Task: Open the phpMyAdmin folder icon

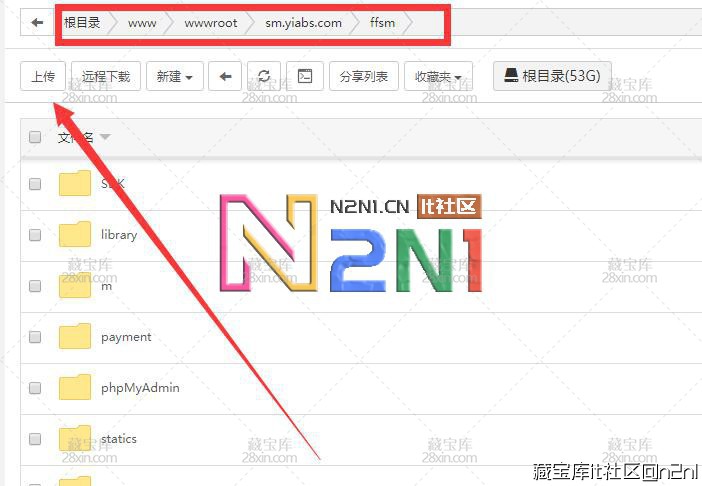Action: click(x=75, y=388)
